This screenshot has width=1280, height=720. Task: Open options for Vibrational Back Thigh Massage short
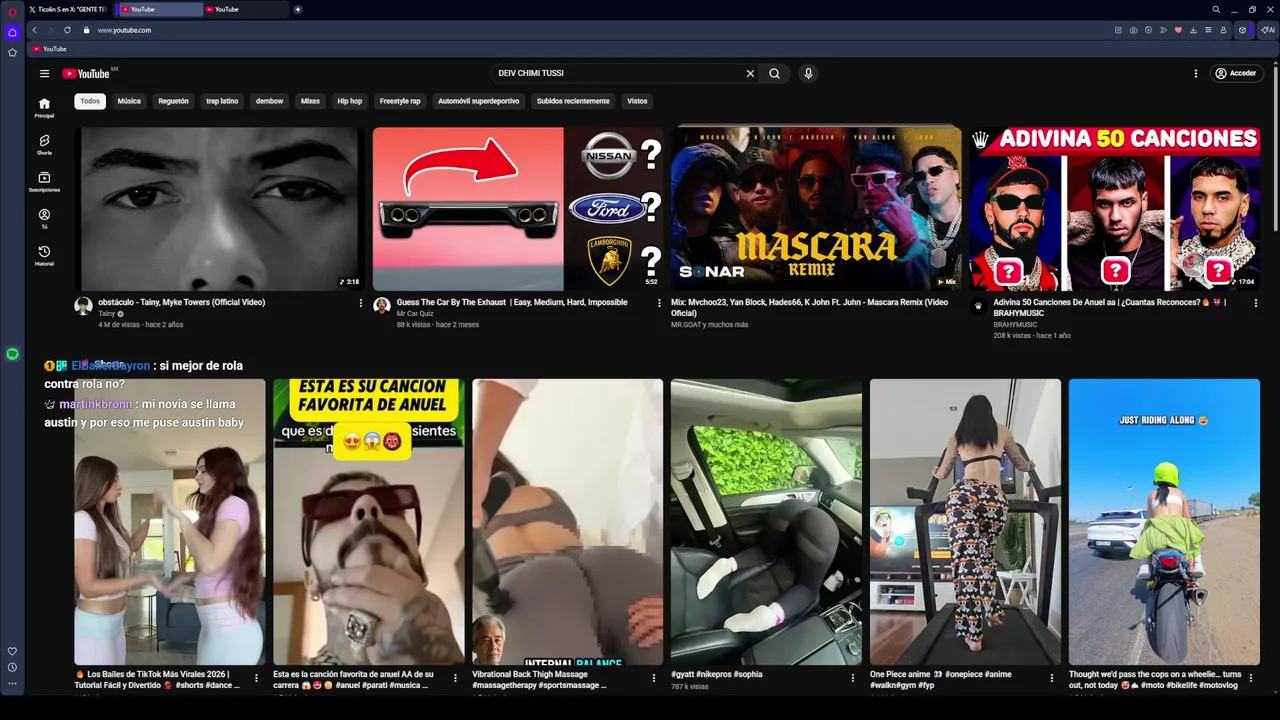pos(654,678)
